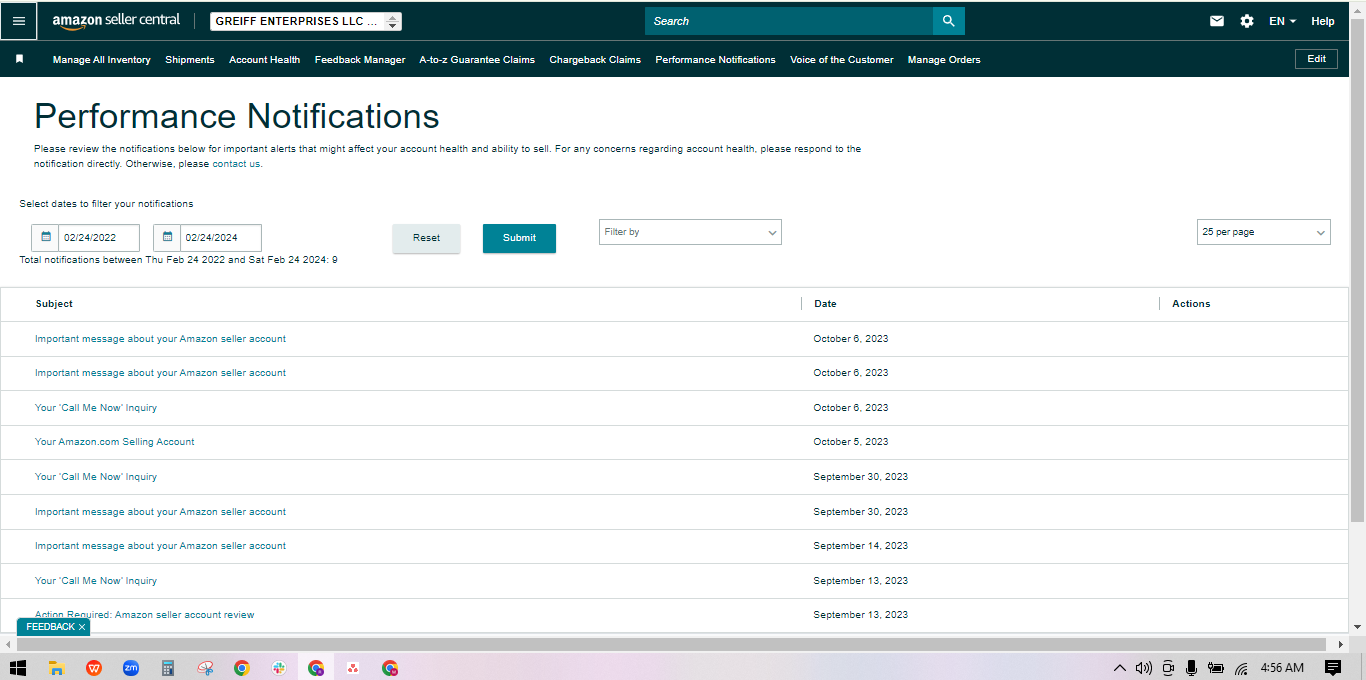Open Voice of the Customer

[x=842, y=60]
